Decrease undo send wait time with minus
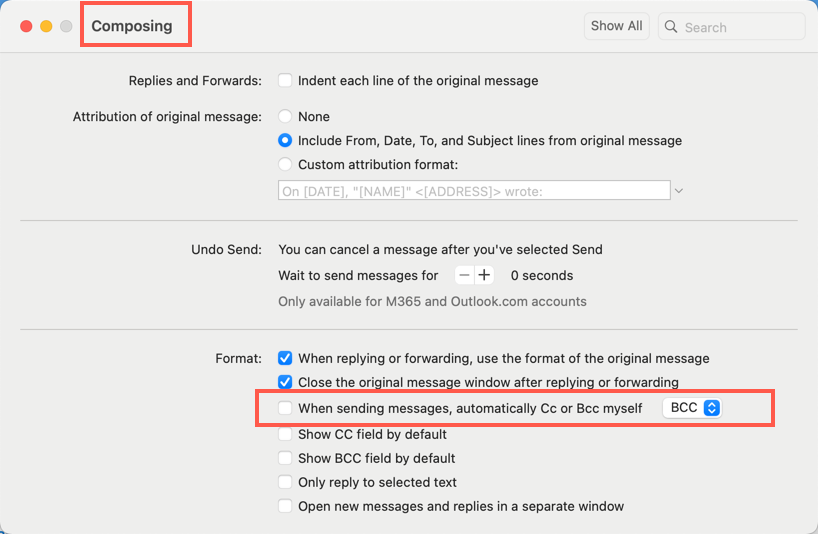 [x=464, y=275]
